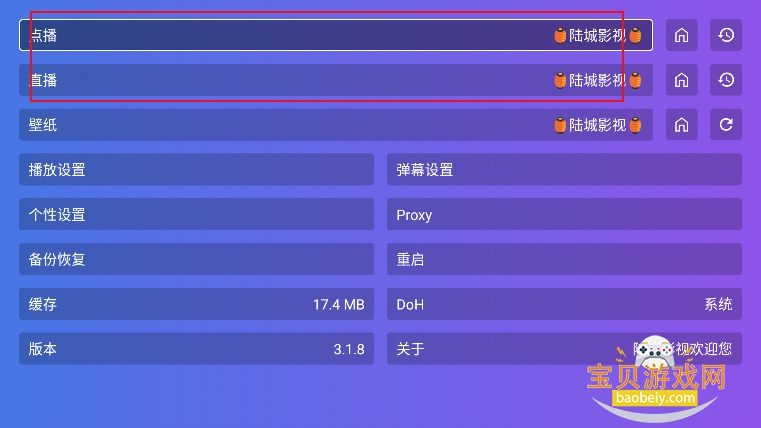Viewport: 761px width, 428px height.
Task: Open 备份恢复 backup and restore
Action: coord(196,260)
